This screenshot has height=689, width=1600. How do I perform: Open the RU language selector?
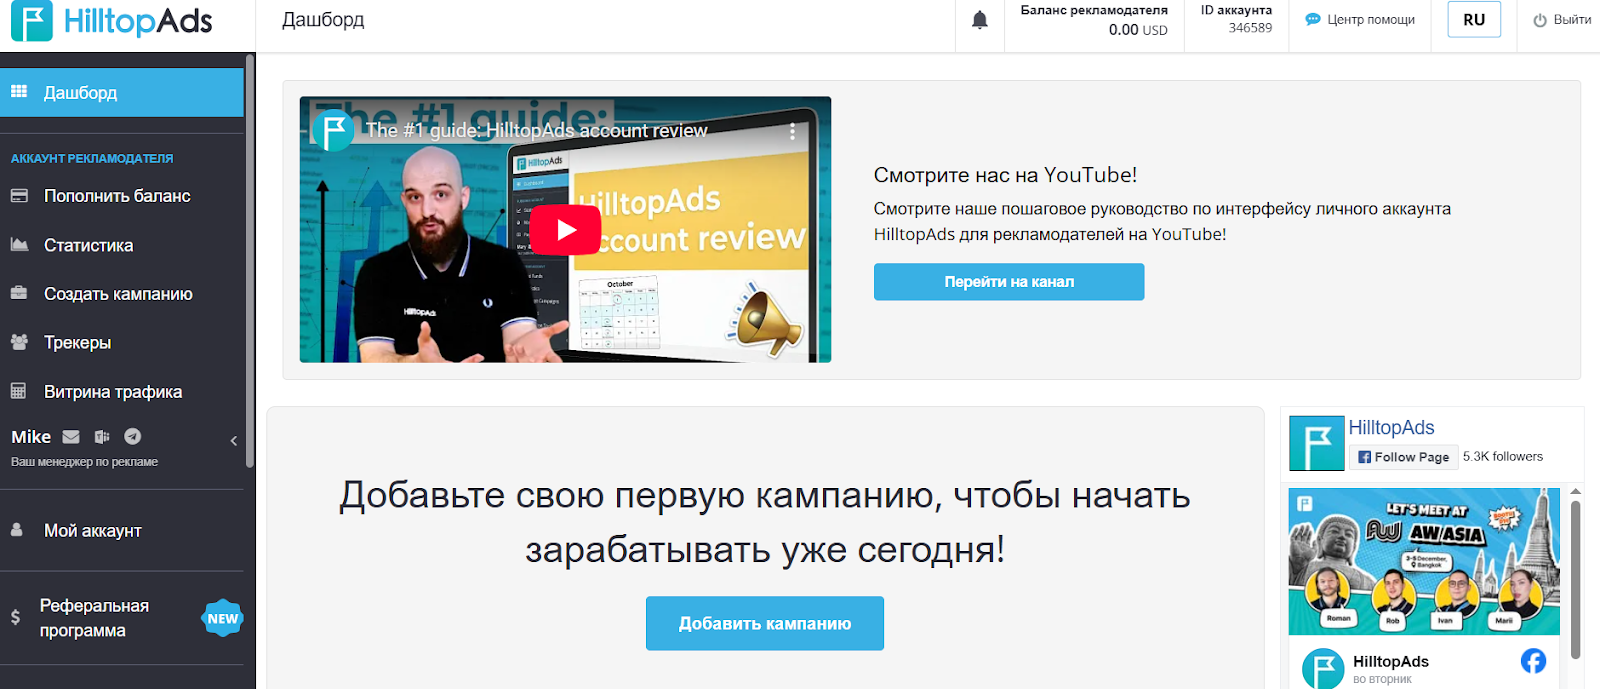[1474, 20]
